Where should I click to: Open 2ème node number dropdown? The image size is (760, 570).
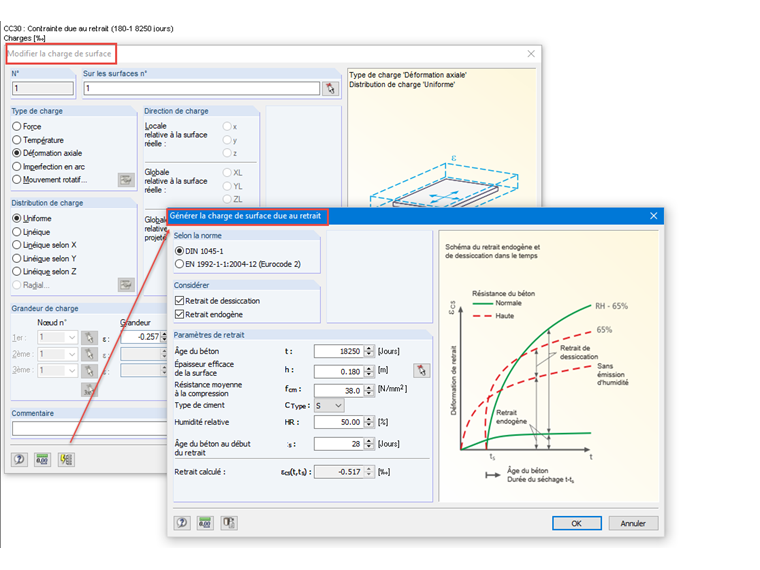tap(58, 354)
